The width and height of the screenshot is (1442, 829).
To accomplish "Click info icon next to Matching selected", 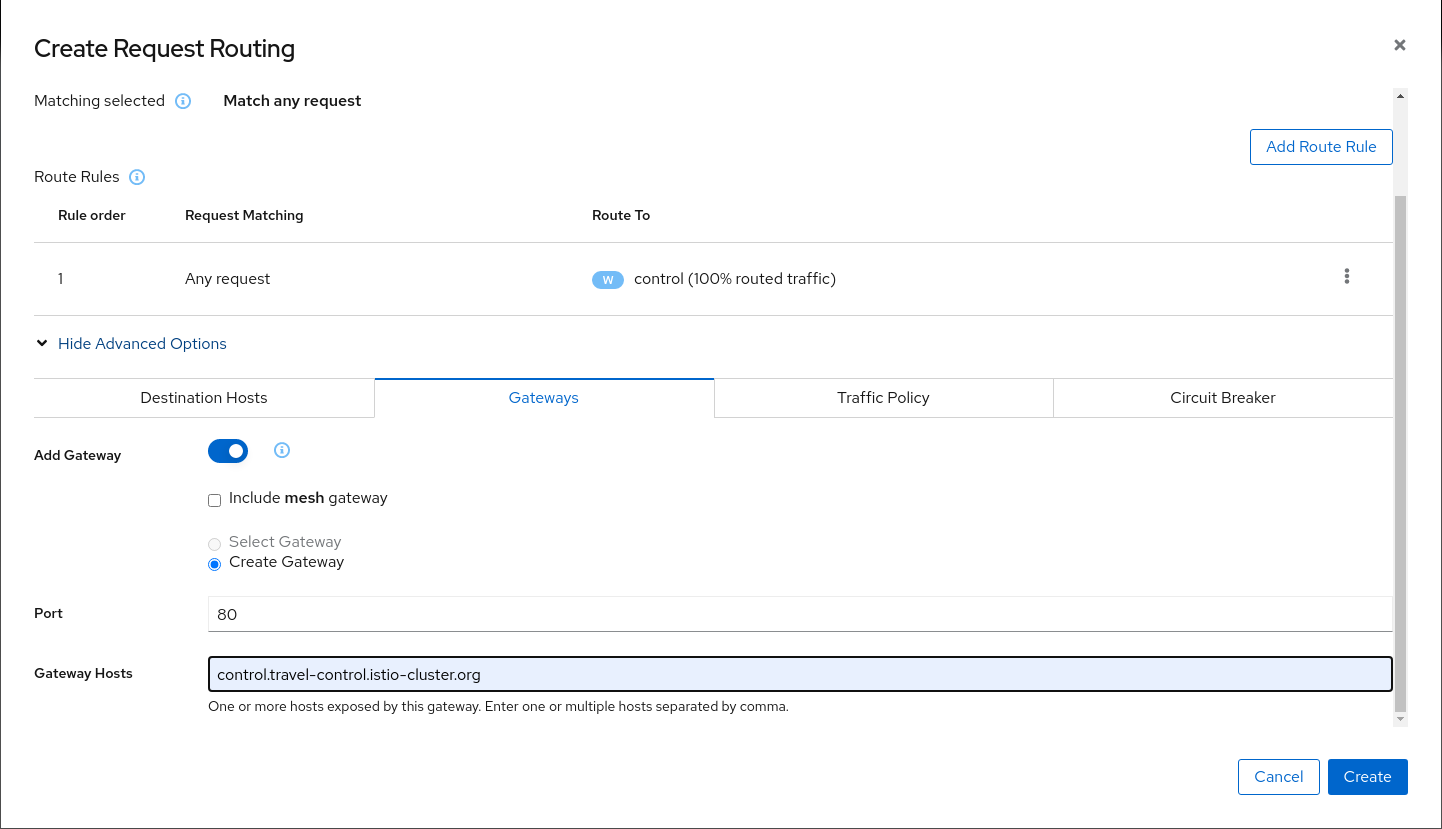I will [183, 101].
